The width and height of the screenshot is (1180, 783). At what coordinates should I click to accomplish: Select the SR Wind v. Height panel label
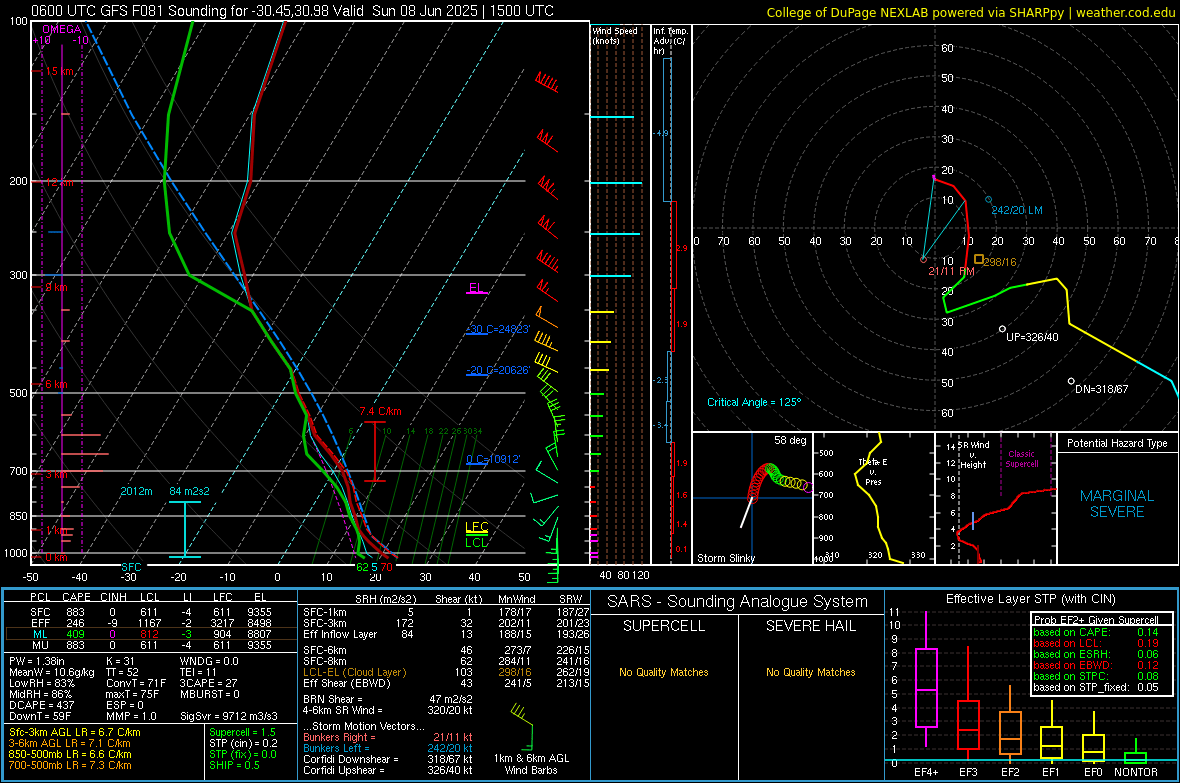[x=973, y=455]
